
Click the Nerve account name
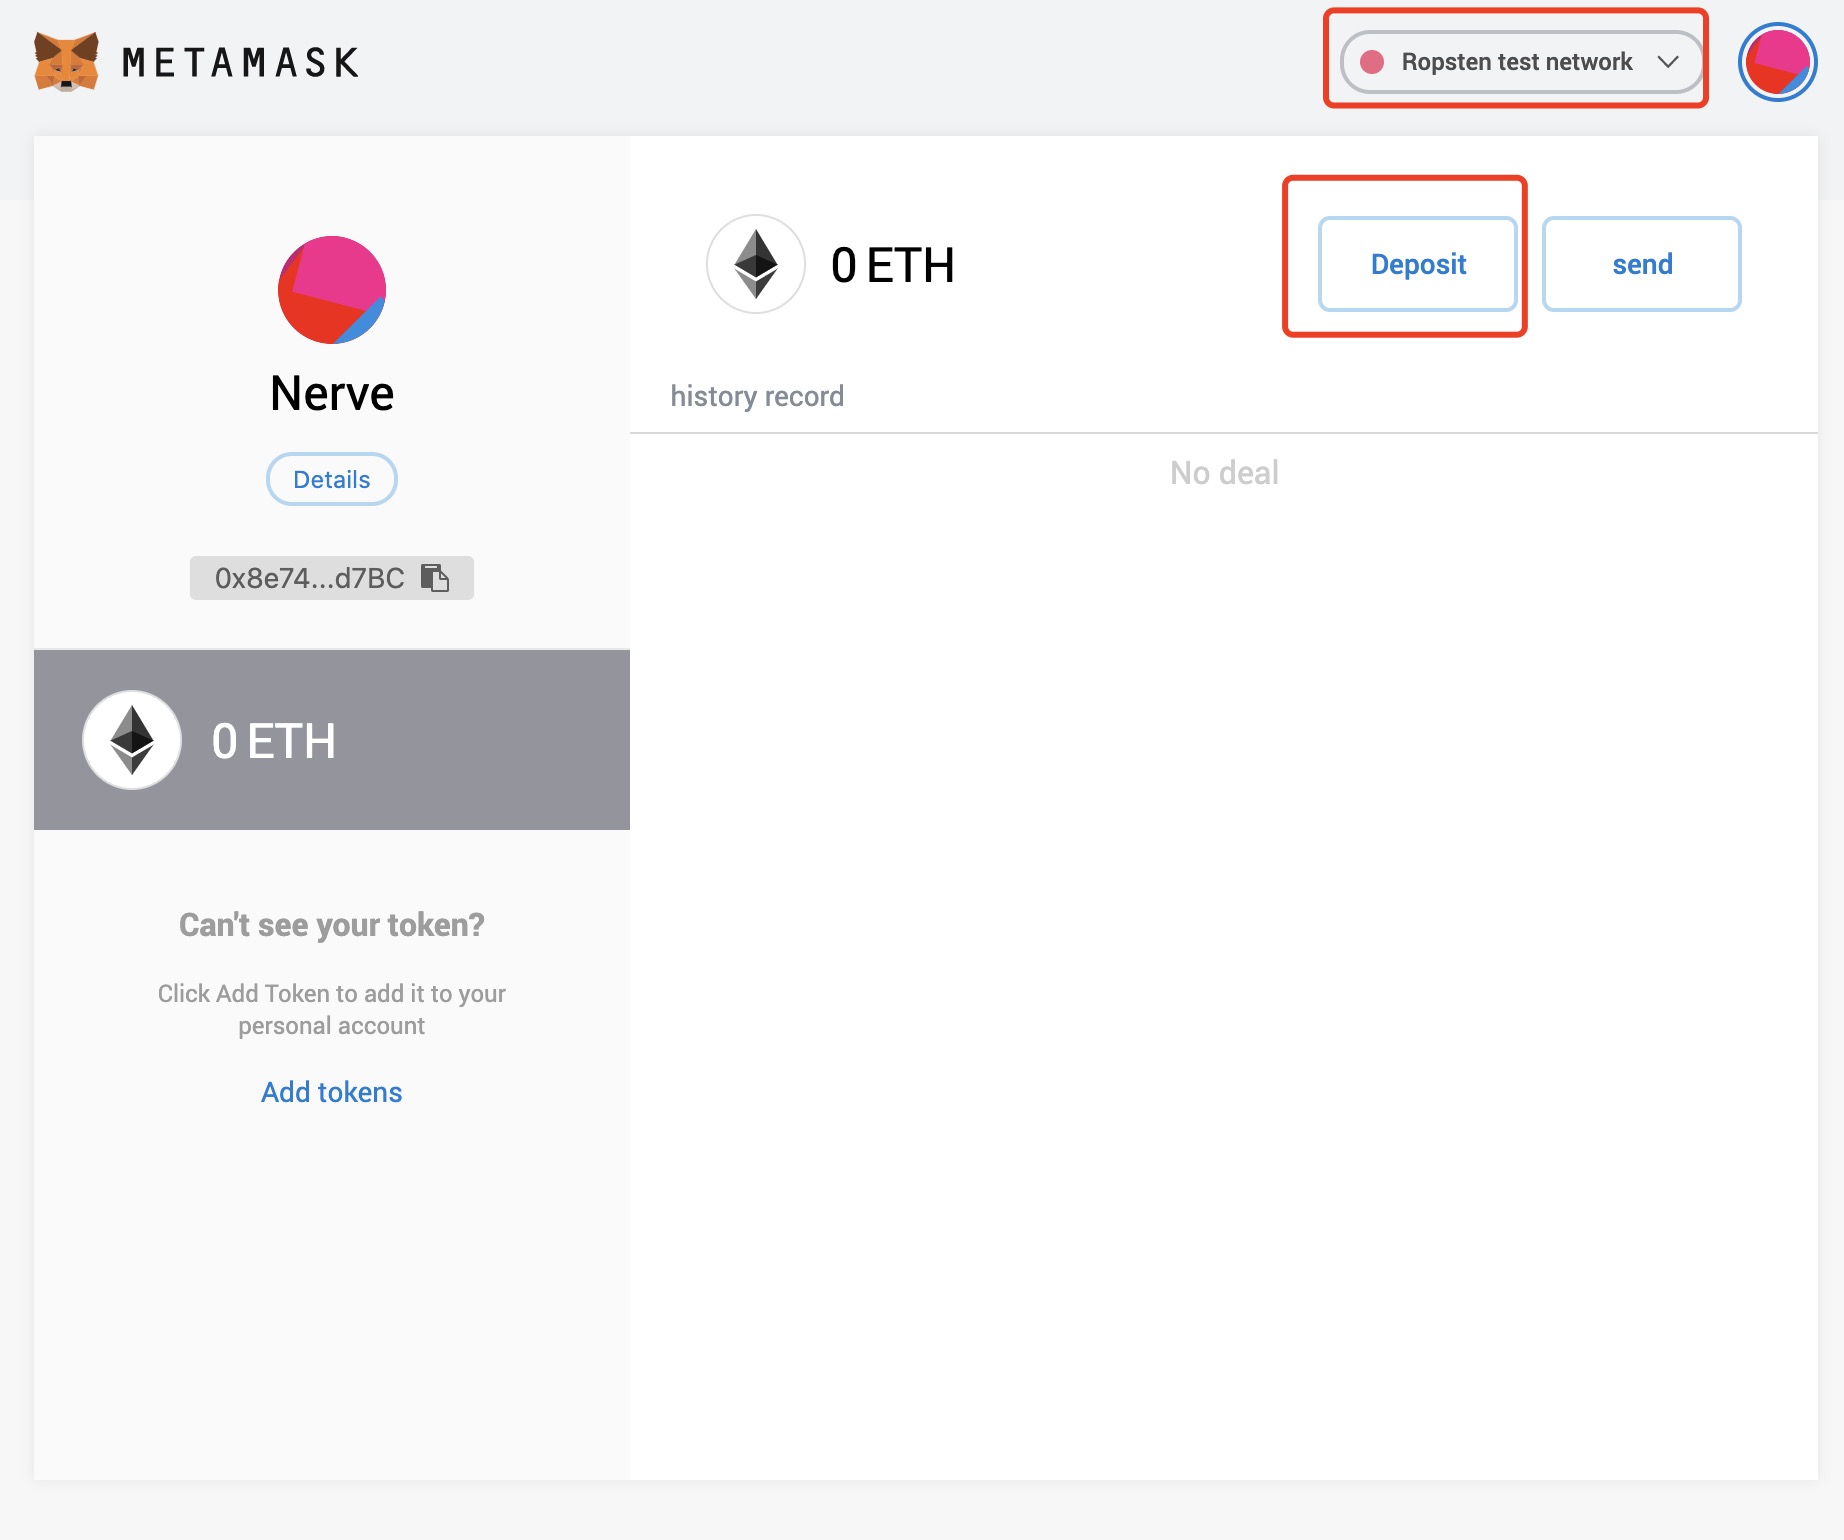pyautogui.click(x=332, y=393)
